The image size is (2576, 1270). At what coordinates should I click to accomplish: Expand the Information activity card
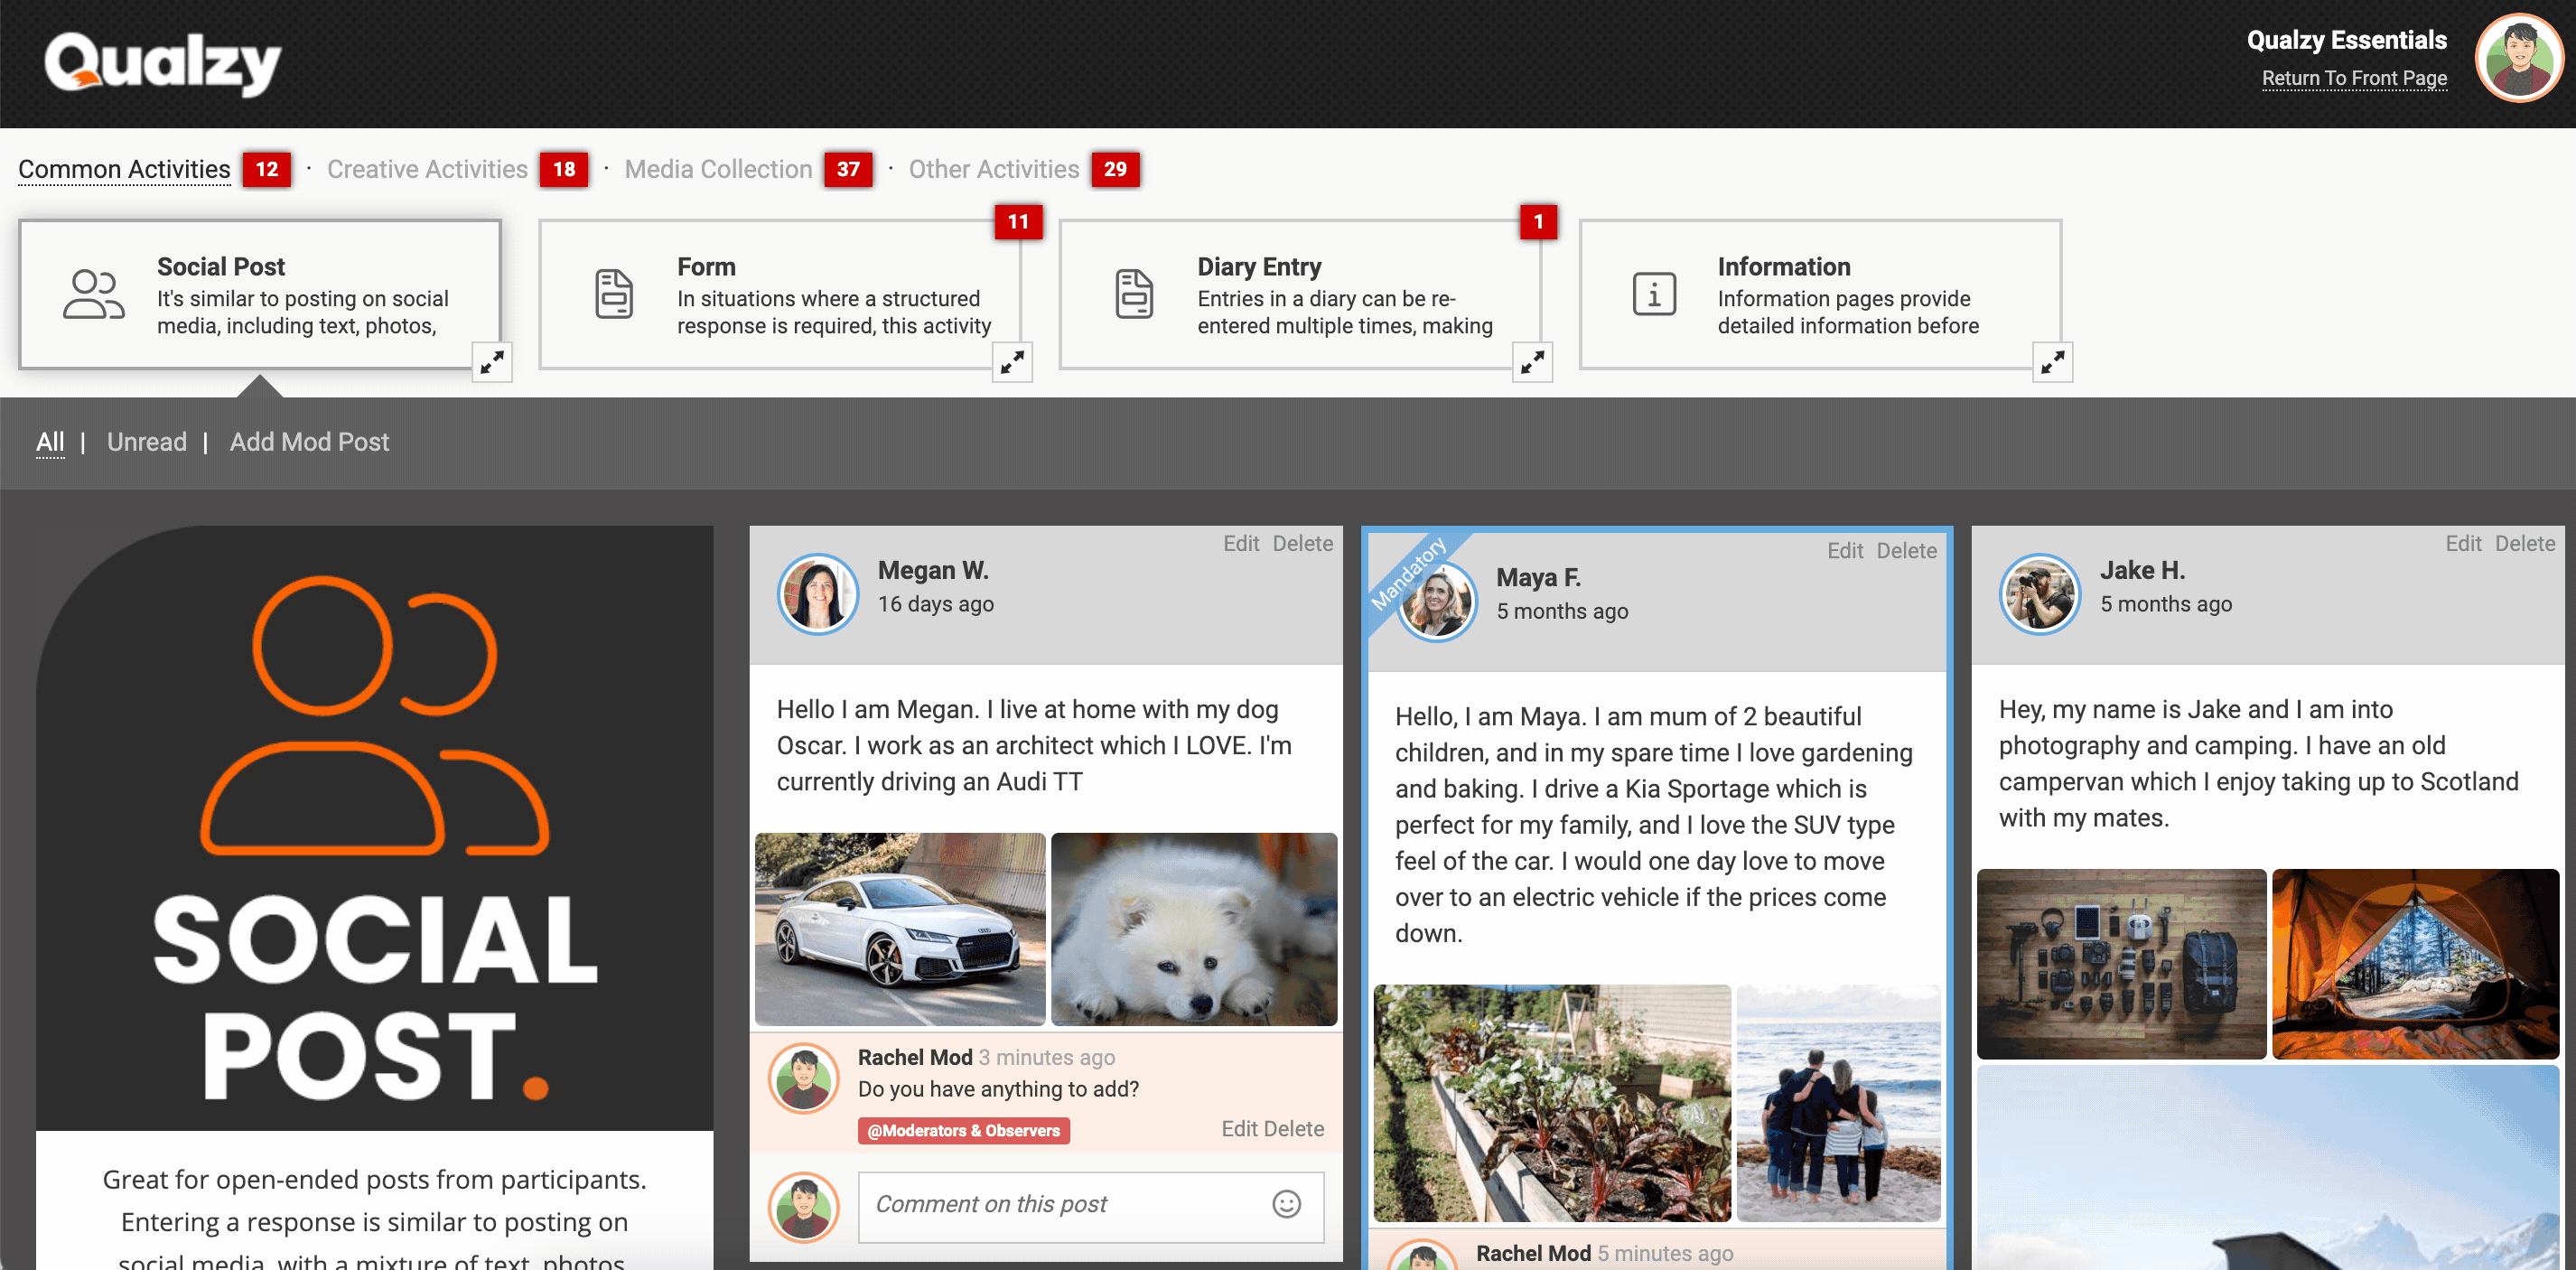tap(2052, 362)
